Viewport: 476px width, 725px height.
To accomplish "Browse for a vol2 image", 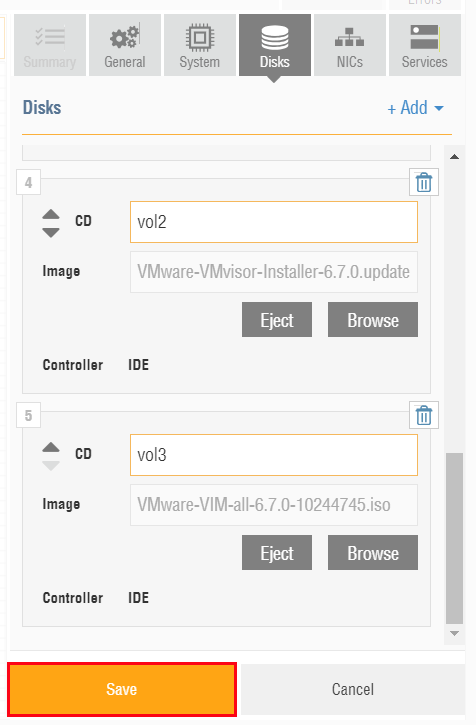I will click(373, 320).
